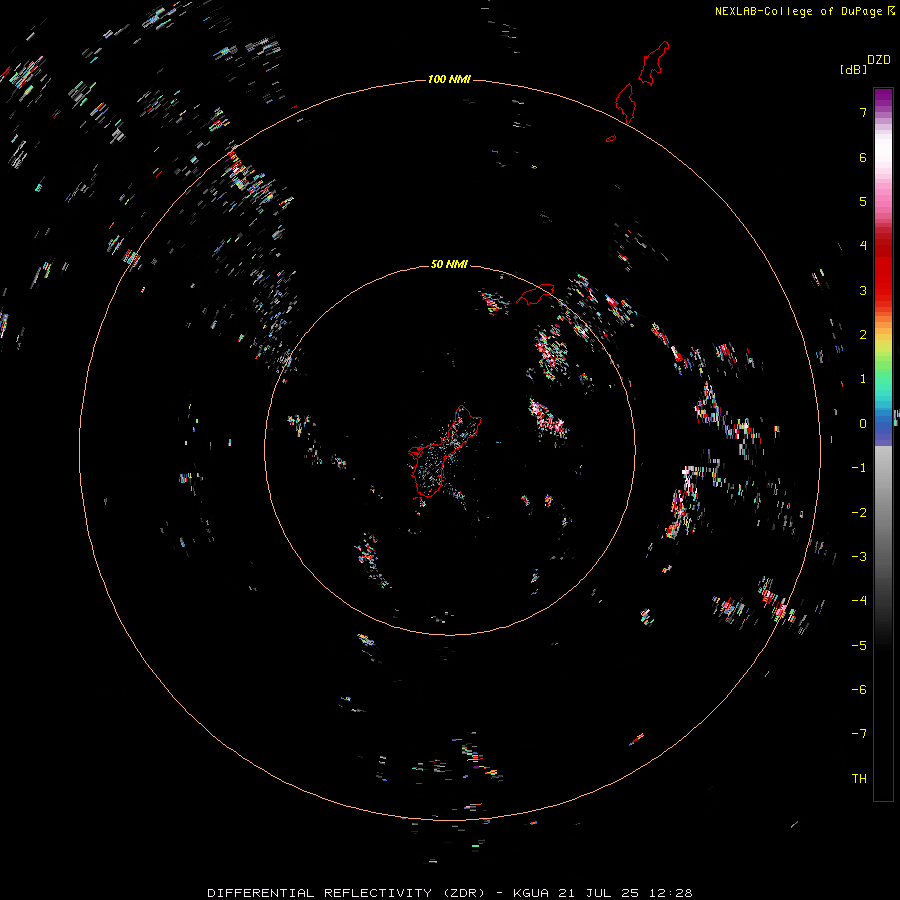This screenshot has width=900, height=900.
Task: Click the 3 value on the scale
Action: pyautogui.click(x=863, y=290)
